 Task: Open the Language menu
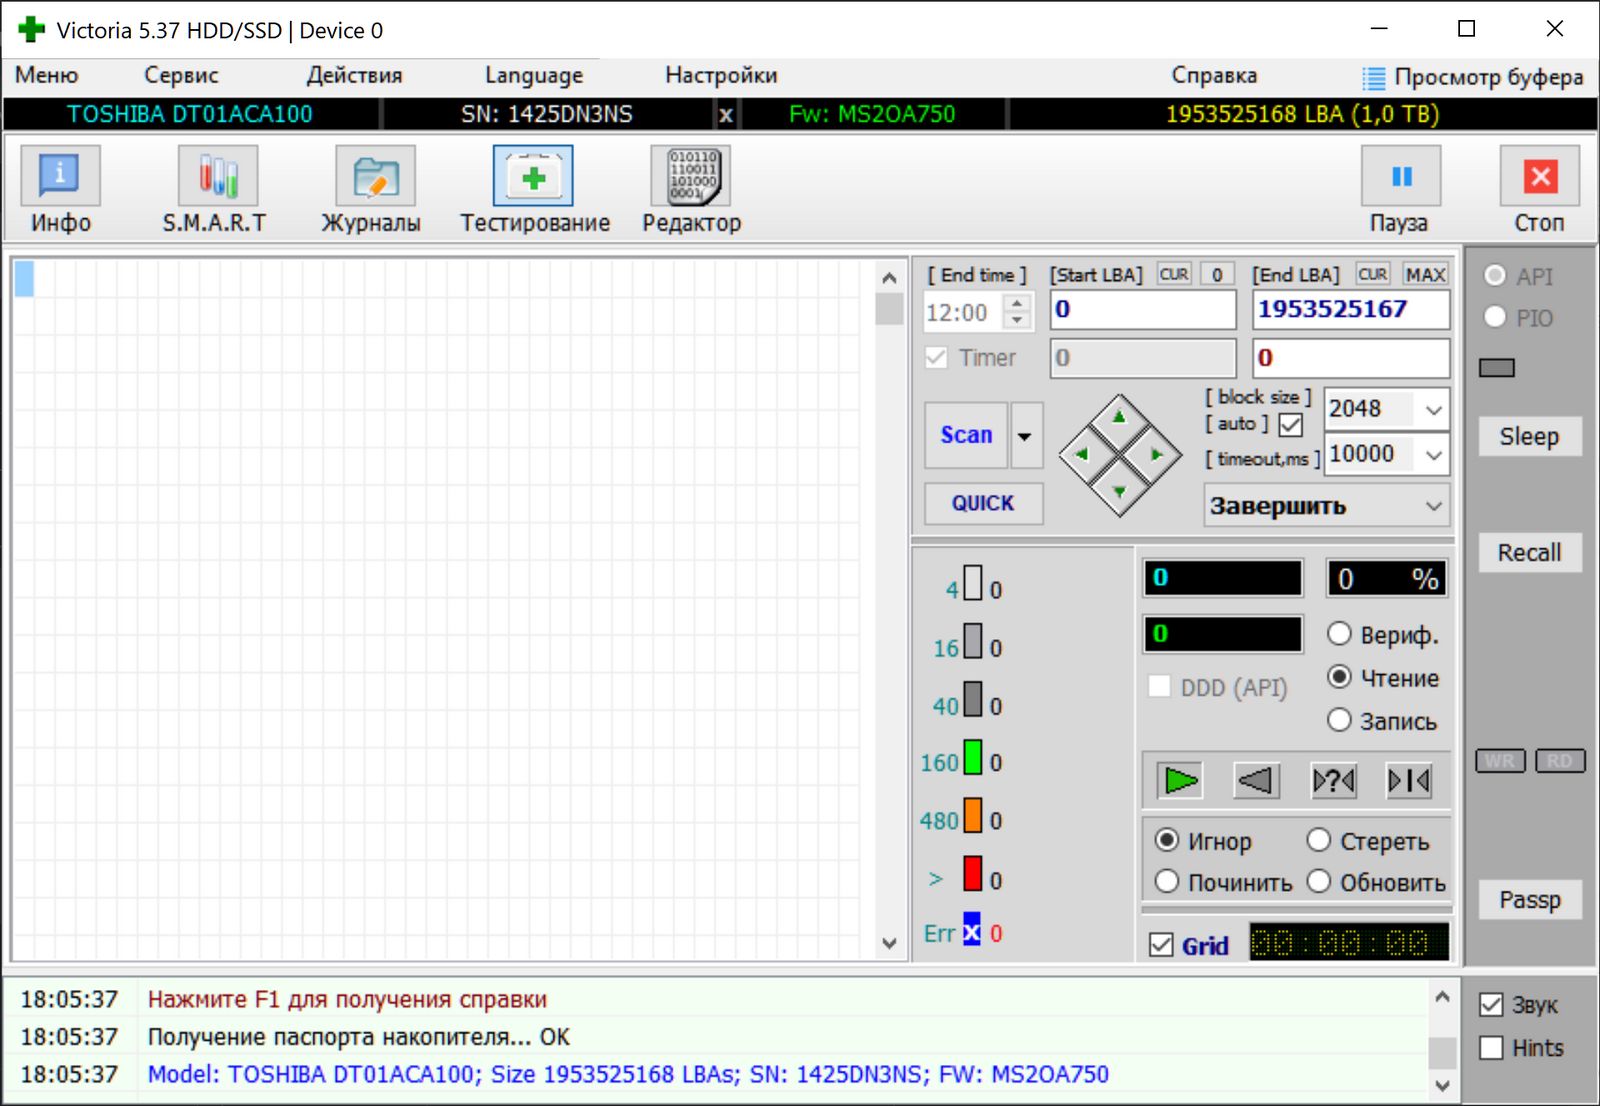pyautogui.click(x=533, y=75)
